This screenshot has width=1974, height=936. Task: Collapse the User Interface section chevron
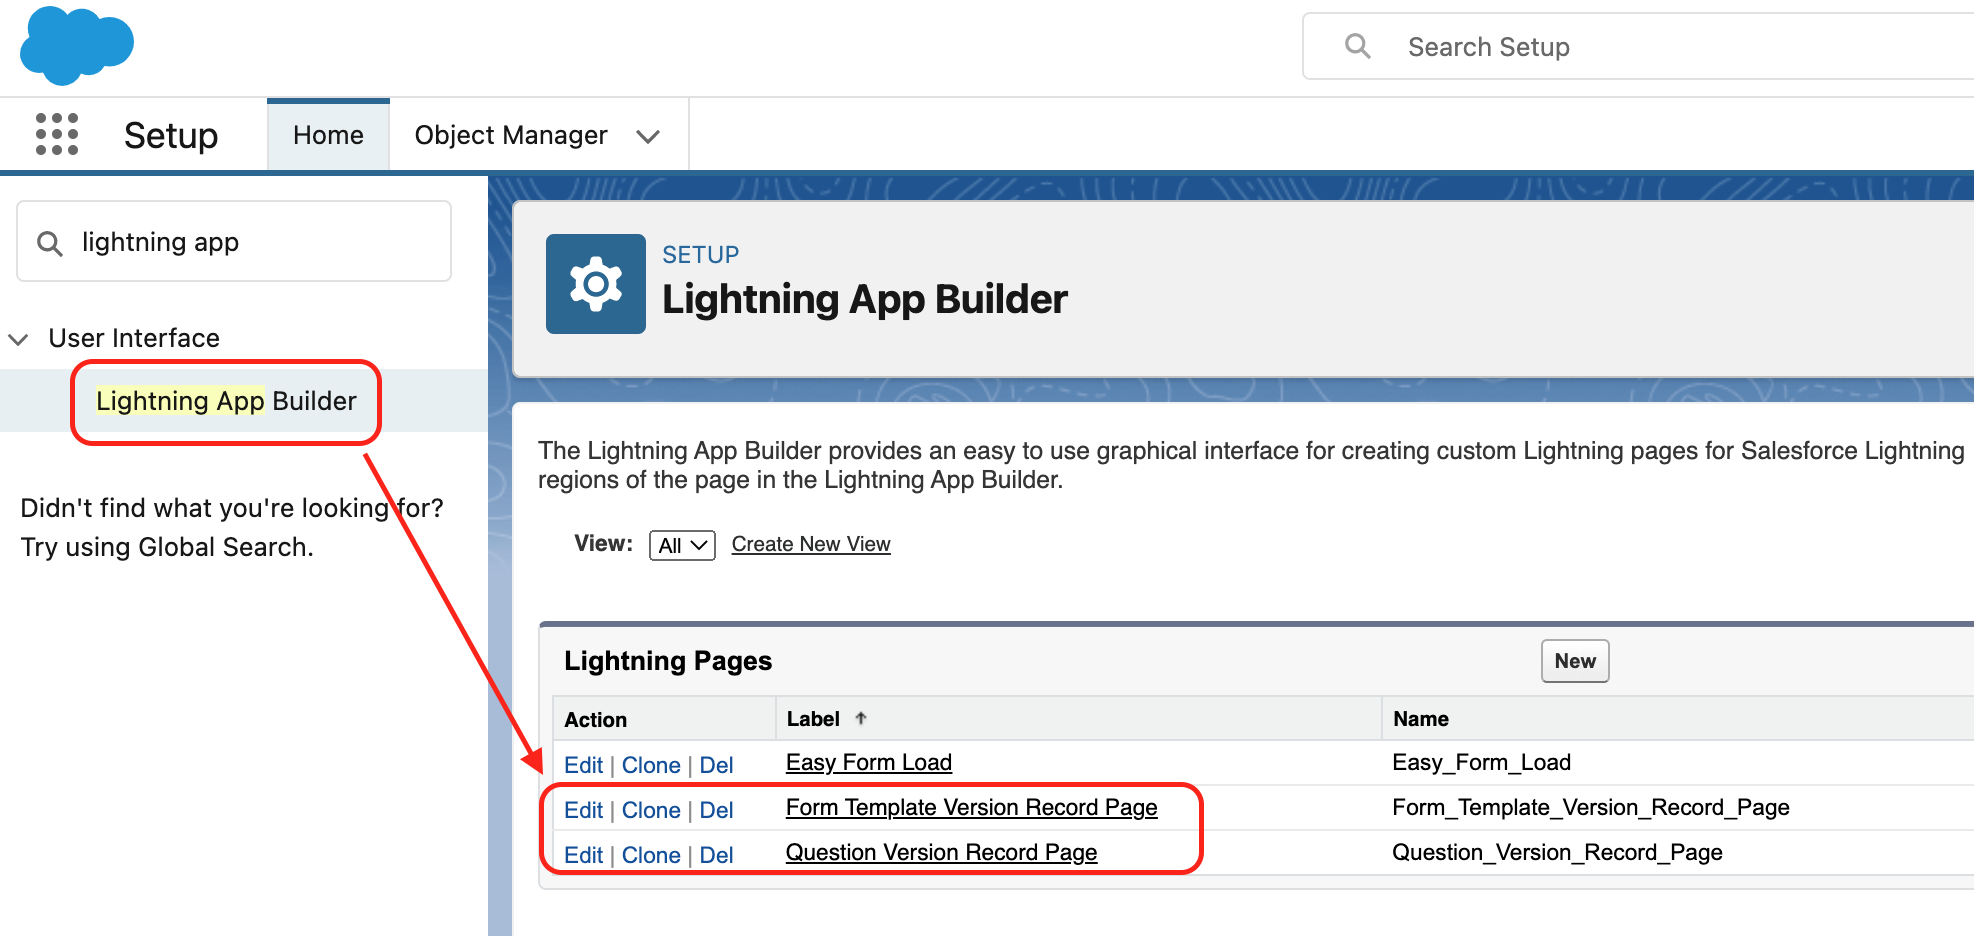pyautogui.click(x=18, y=339)
